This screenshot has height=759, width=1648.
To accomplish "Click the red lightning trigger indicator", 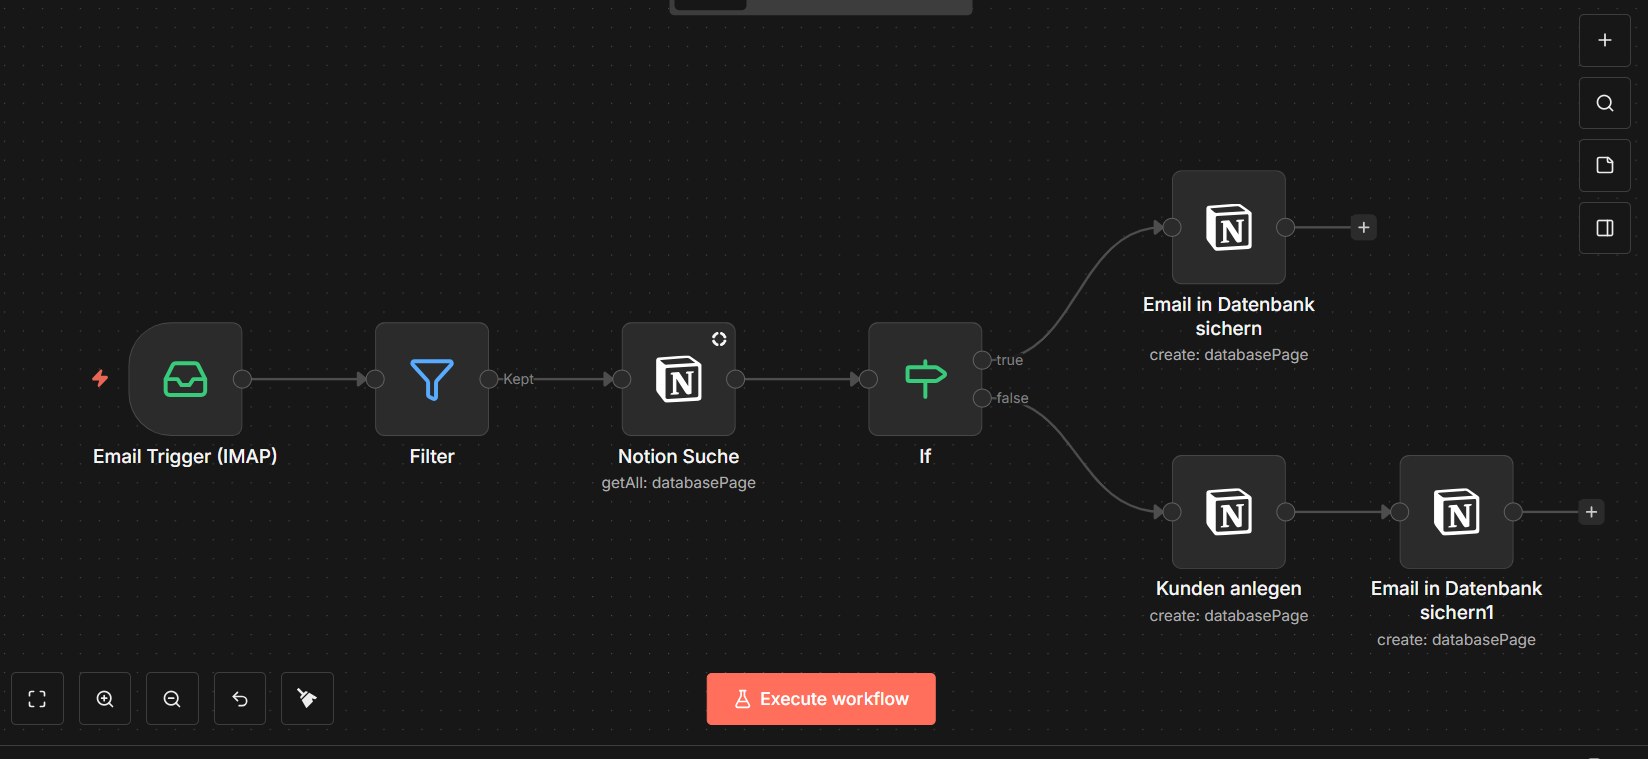I will [100, 378].
